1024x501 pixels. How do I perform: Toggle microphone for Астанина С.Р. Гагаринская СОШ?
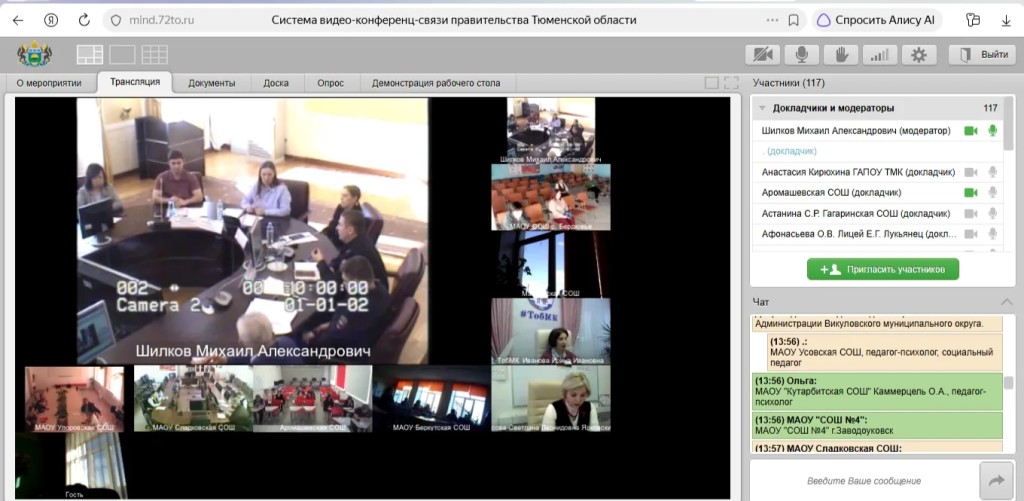(993, 214)
